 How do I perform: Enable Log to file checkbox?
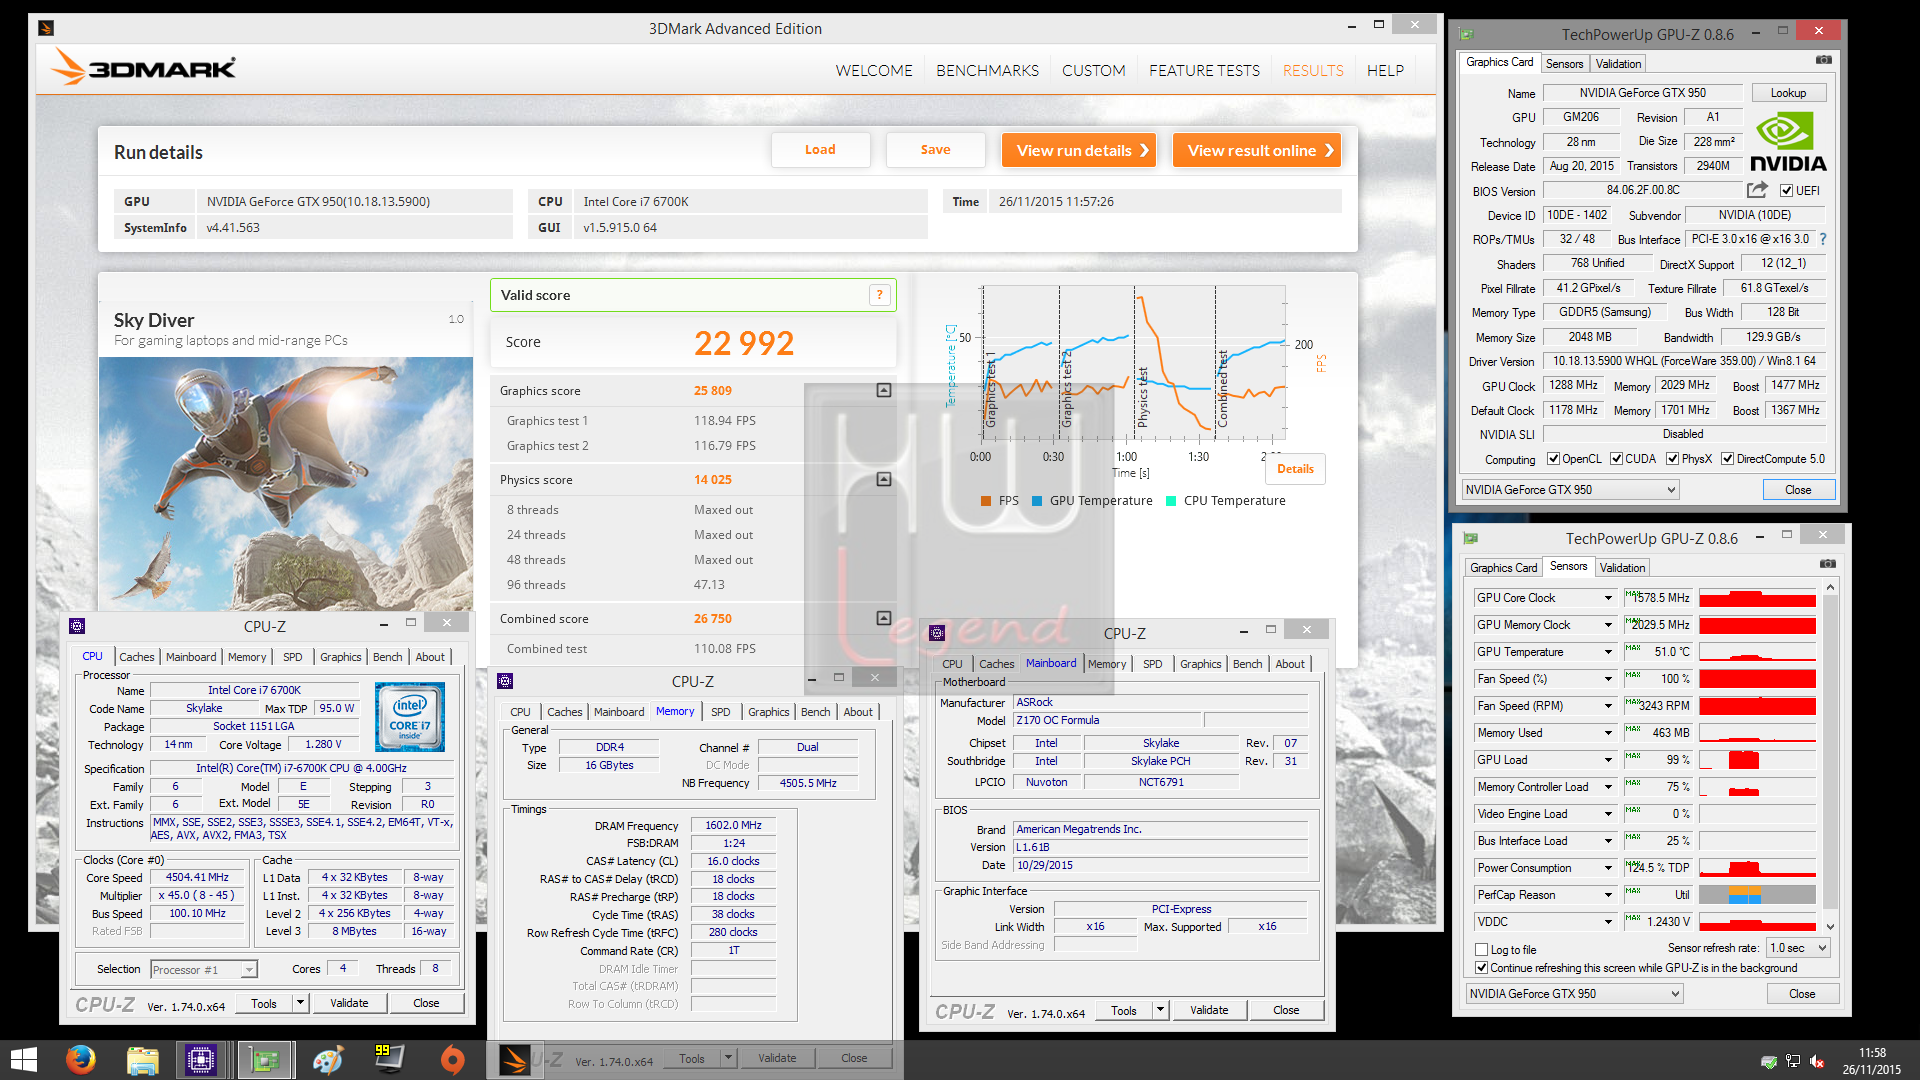tap(1482, 949)
